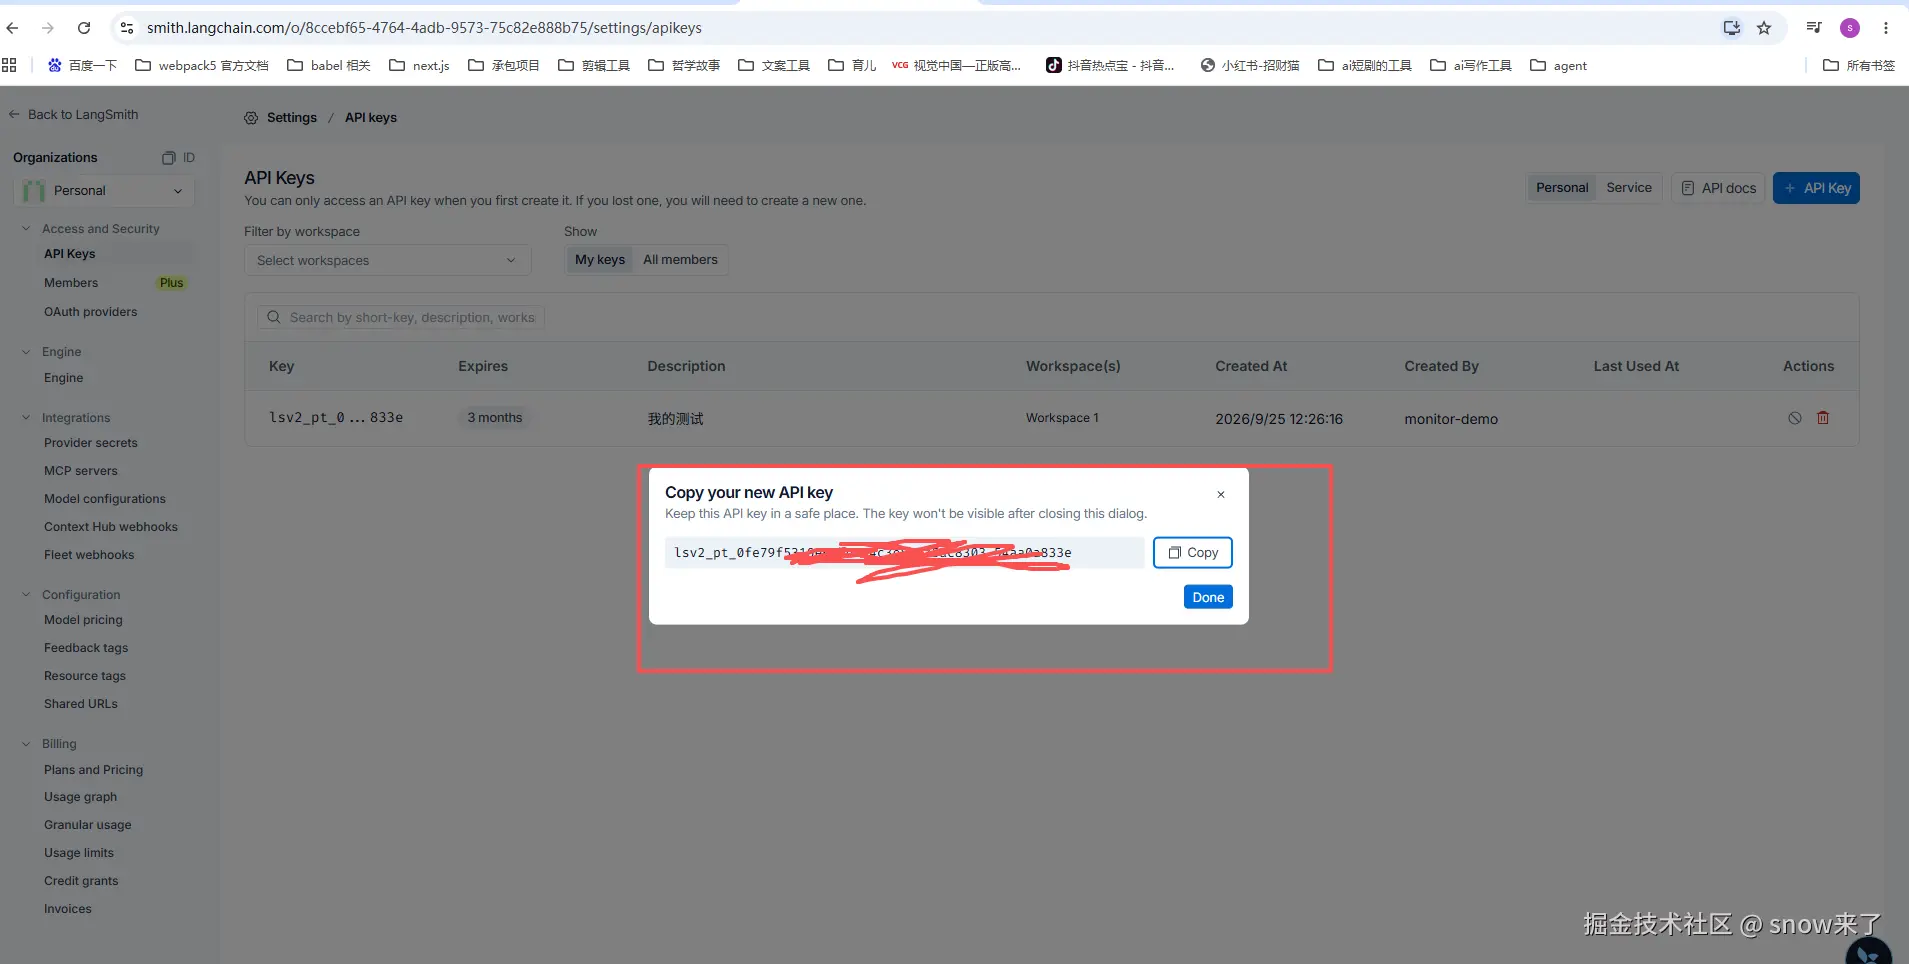The width and height of the screenshot is (1909, 964).
Task: Open the Chrome three-dot menu
Action: (1886, 28)
